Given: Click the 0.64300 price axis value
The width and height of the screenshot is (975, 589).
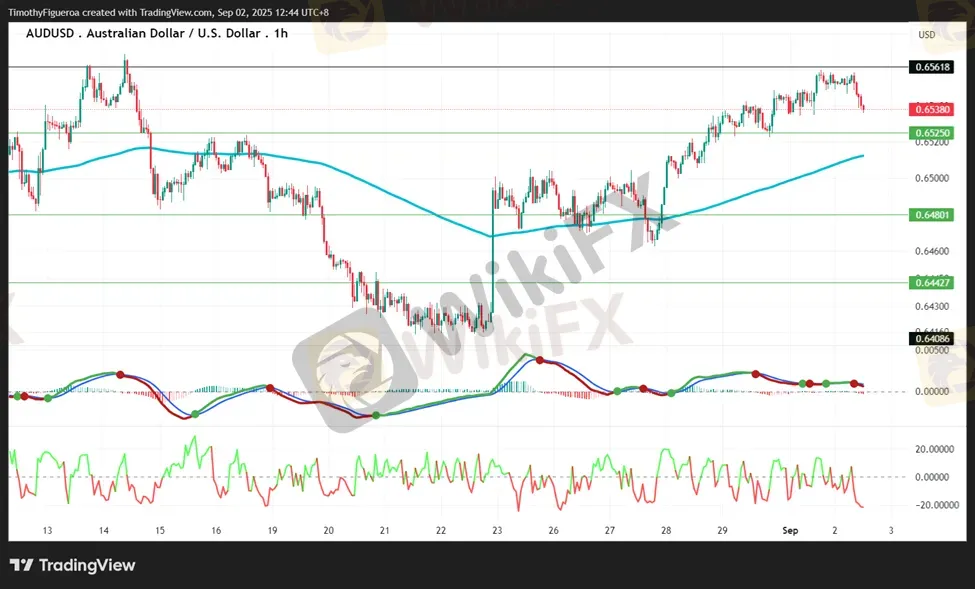Looking at the screenshot, I should tap(932, 307).
